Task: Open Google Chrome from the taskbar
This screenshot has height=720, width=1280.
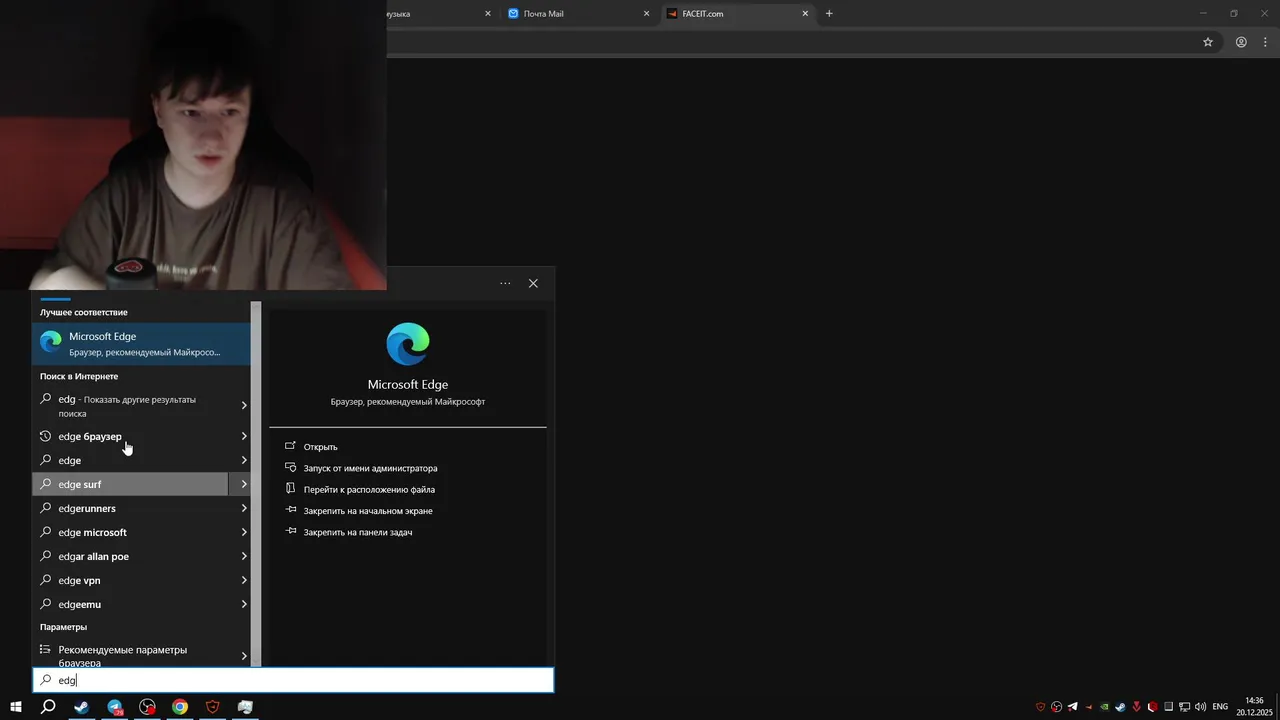Action: [180, 707]
